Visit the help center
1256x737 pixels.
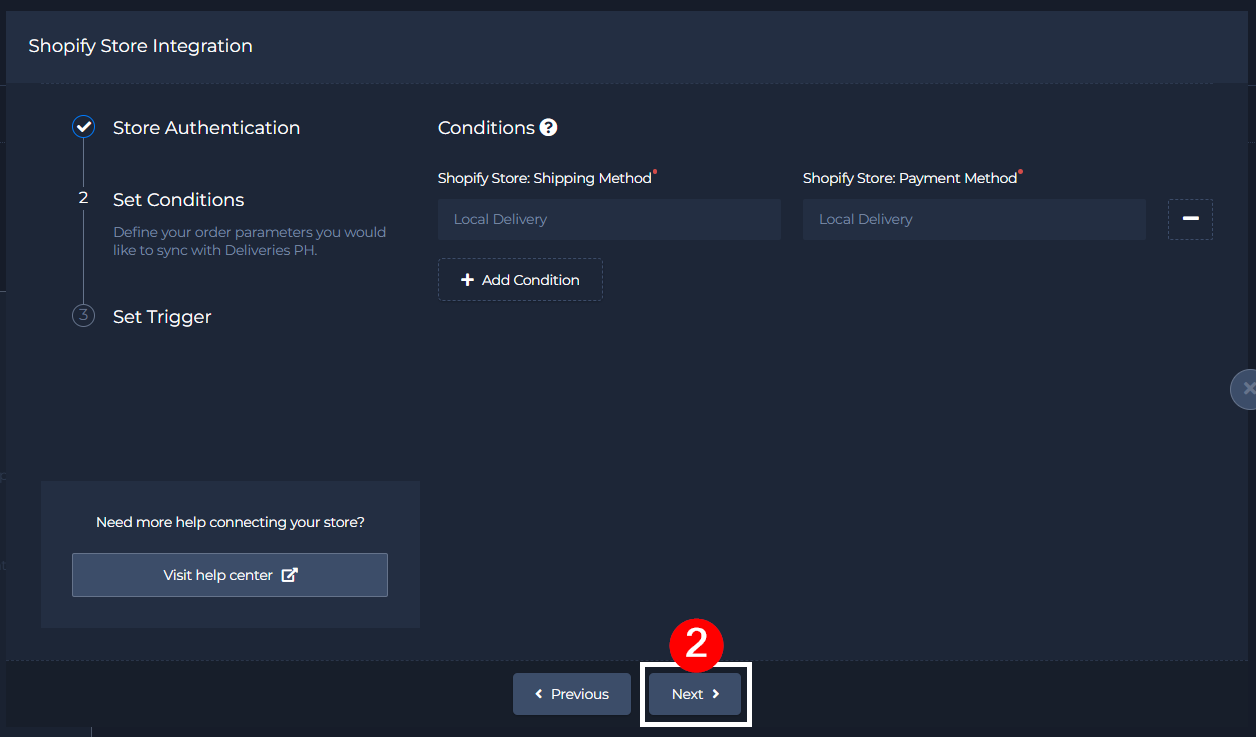pyautogui.click(x=230, y=575)
